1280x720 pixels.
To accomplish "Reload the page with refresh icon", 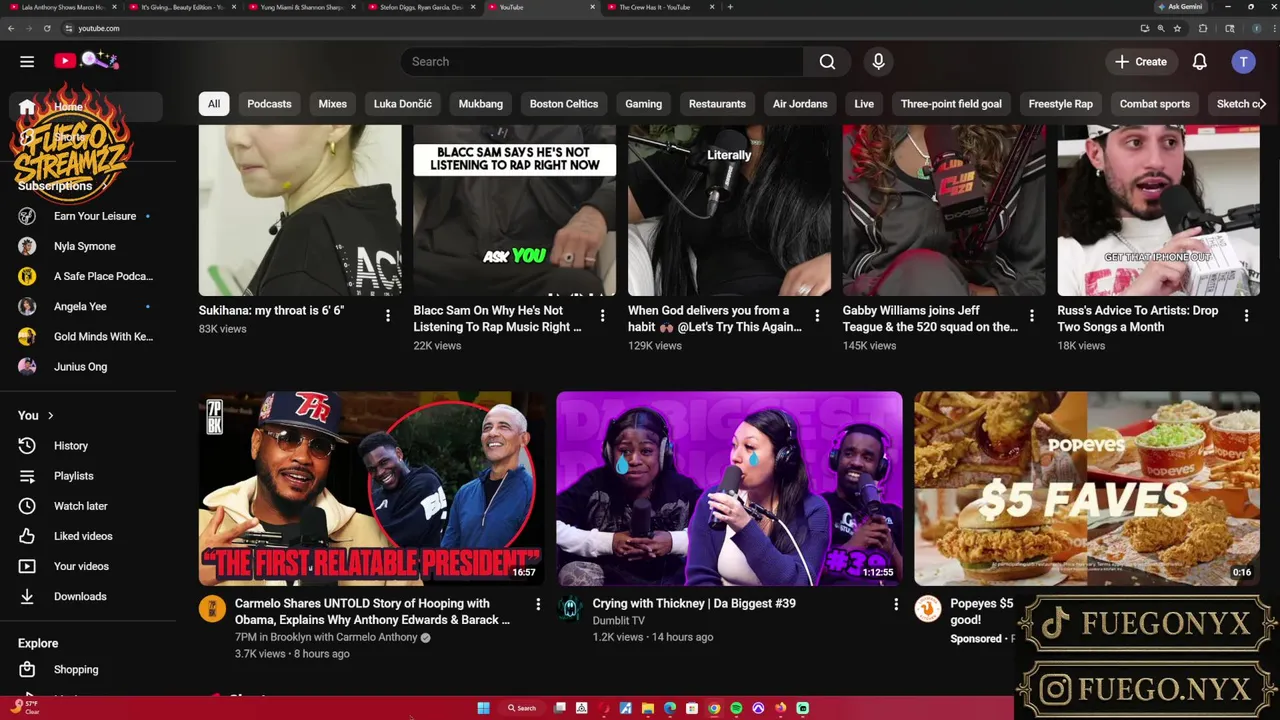I will click(47, 28).
